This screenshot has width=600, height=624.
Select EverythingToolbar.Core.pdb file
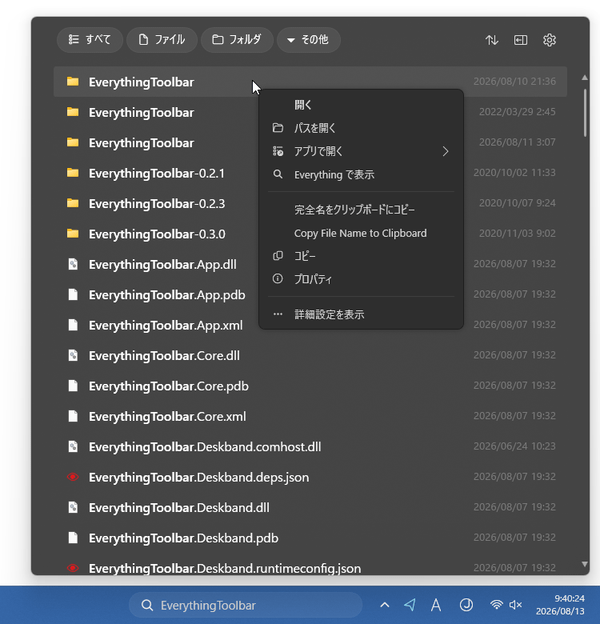[310, 386]
